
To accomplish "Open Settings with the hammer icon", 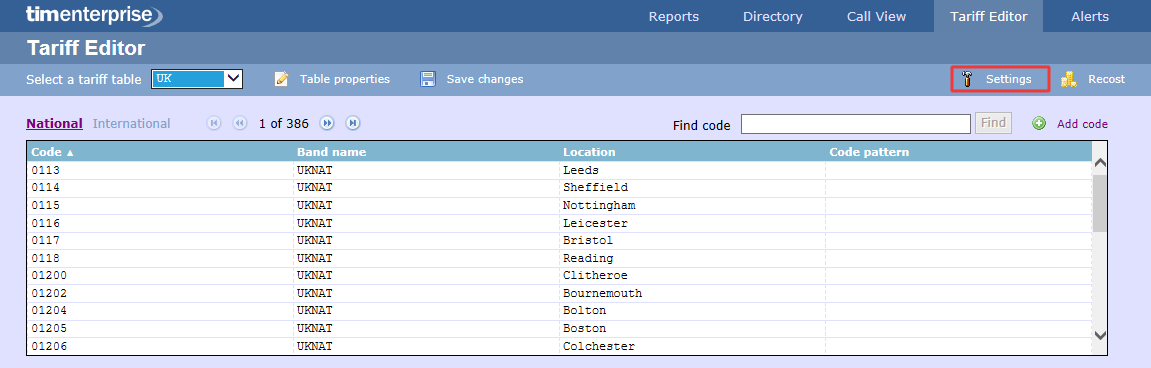I will coord(967,79).
